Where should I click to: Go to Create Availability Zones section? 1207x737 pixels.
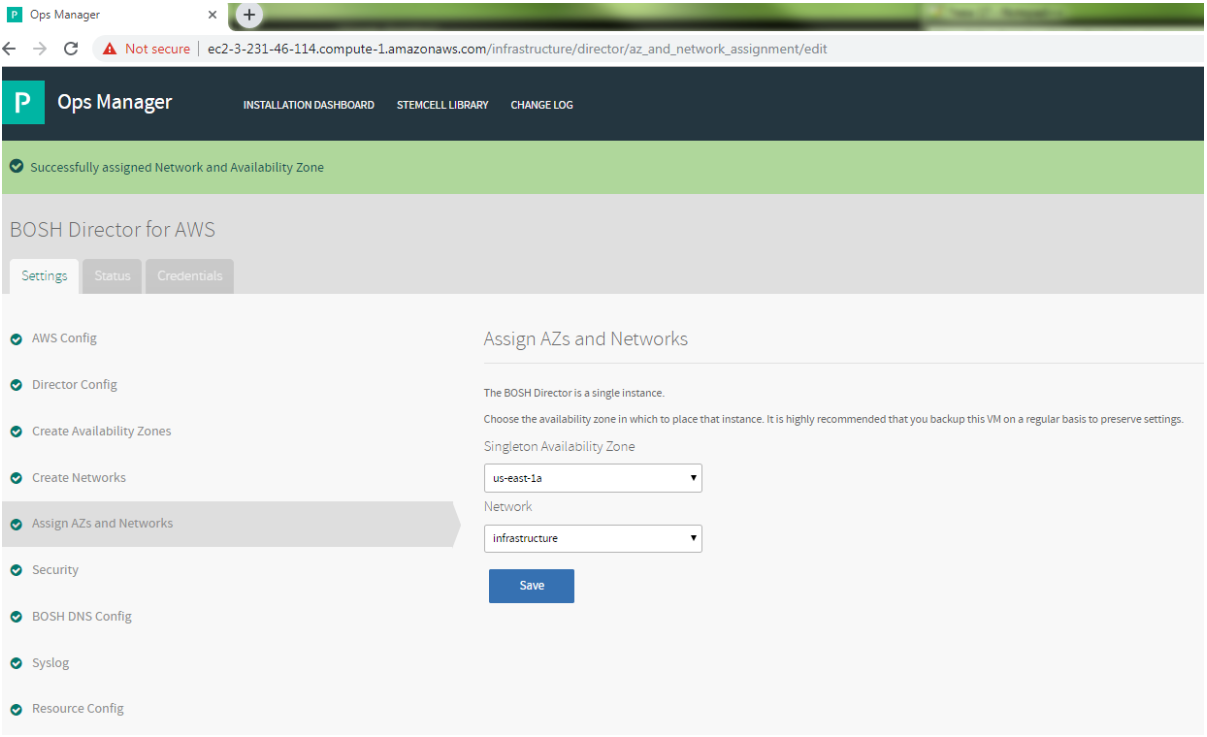click(x=101, y=431)
